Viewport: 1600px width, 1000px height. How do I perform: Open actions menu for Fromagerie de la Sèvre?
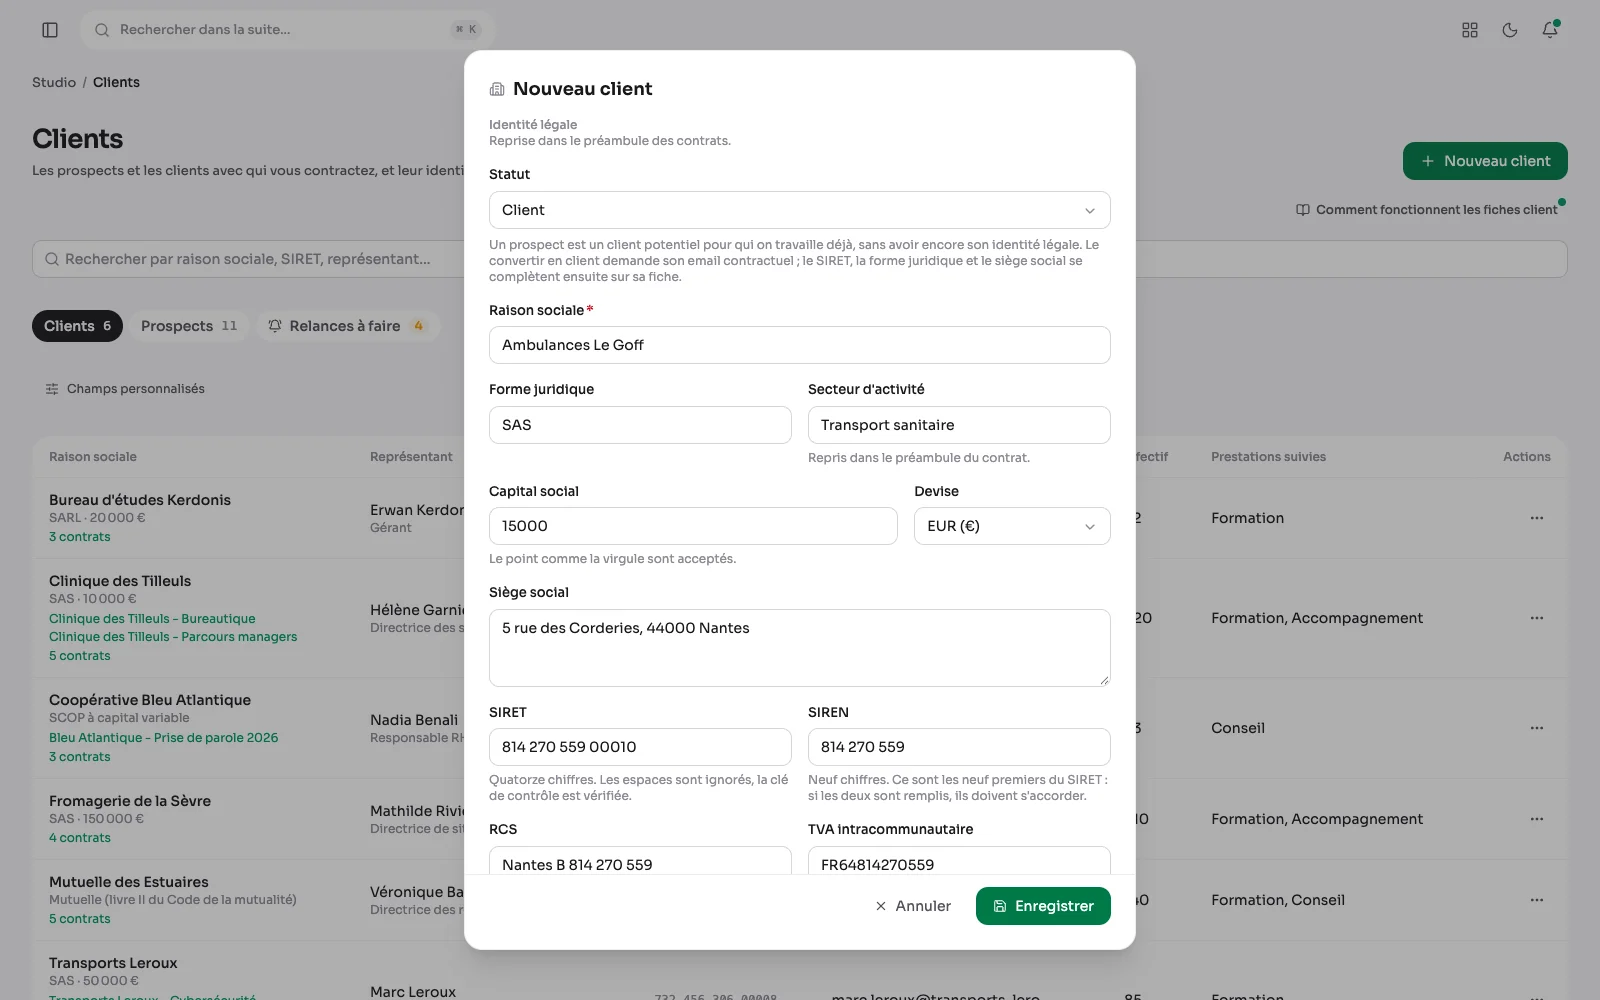1537,819
